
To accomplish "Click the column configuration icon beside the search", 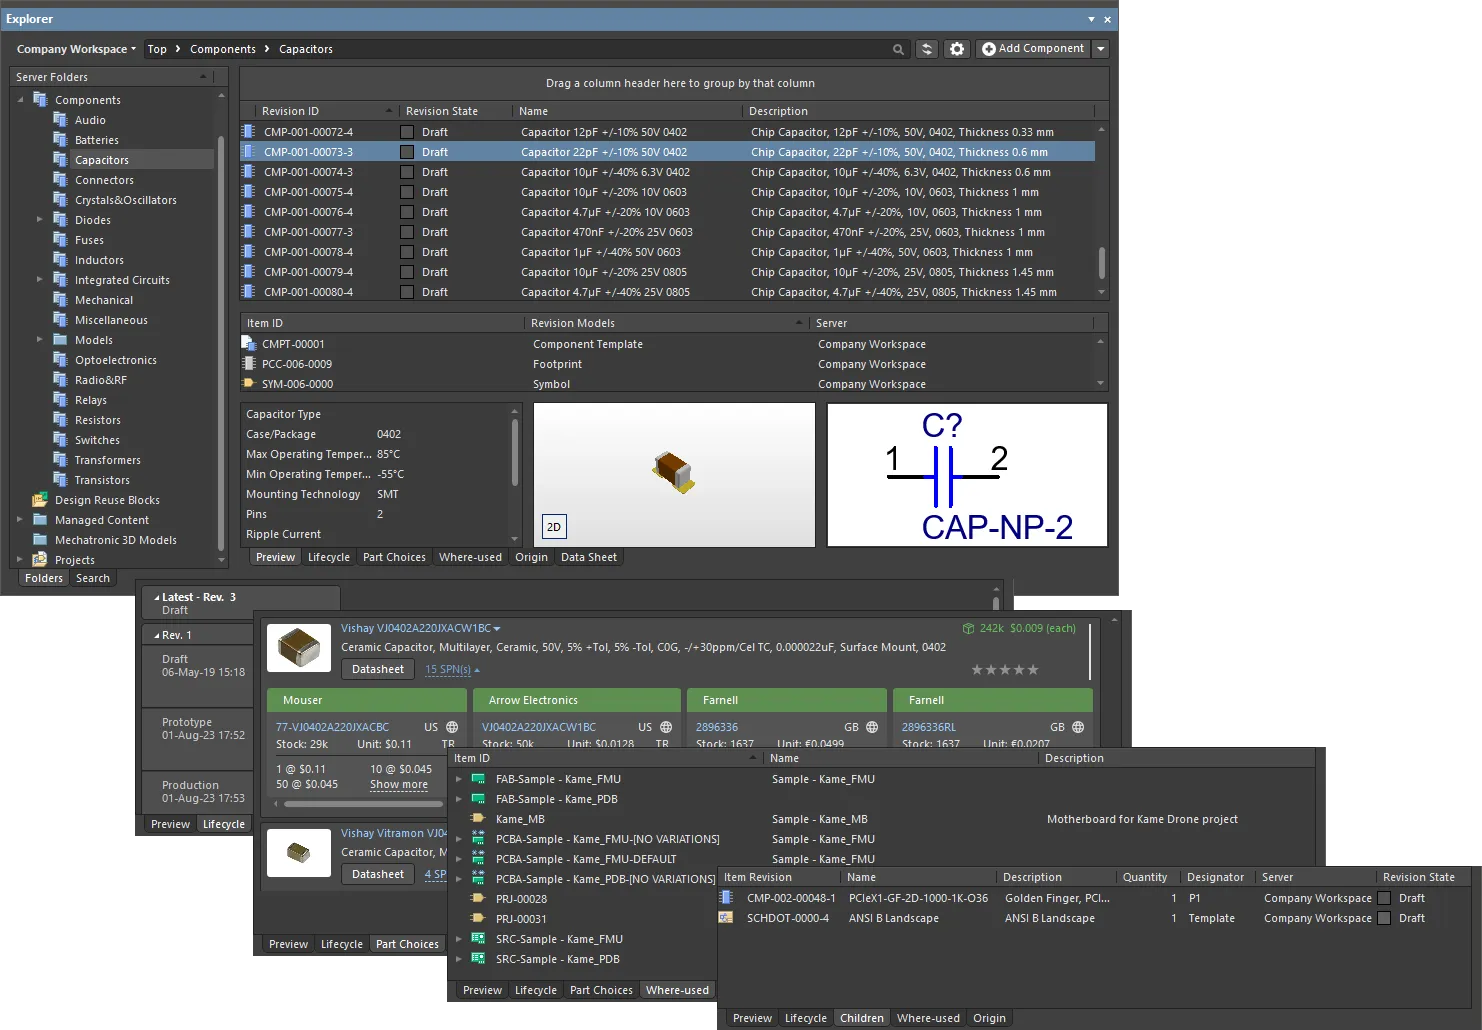I will coord(926,48).
